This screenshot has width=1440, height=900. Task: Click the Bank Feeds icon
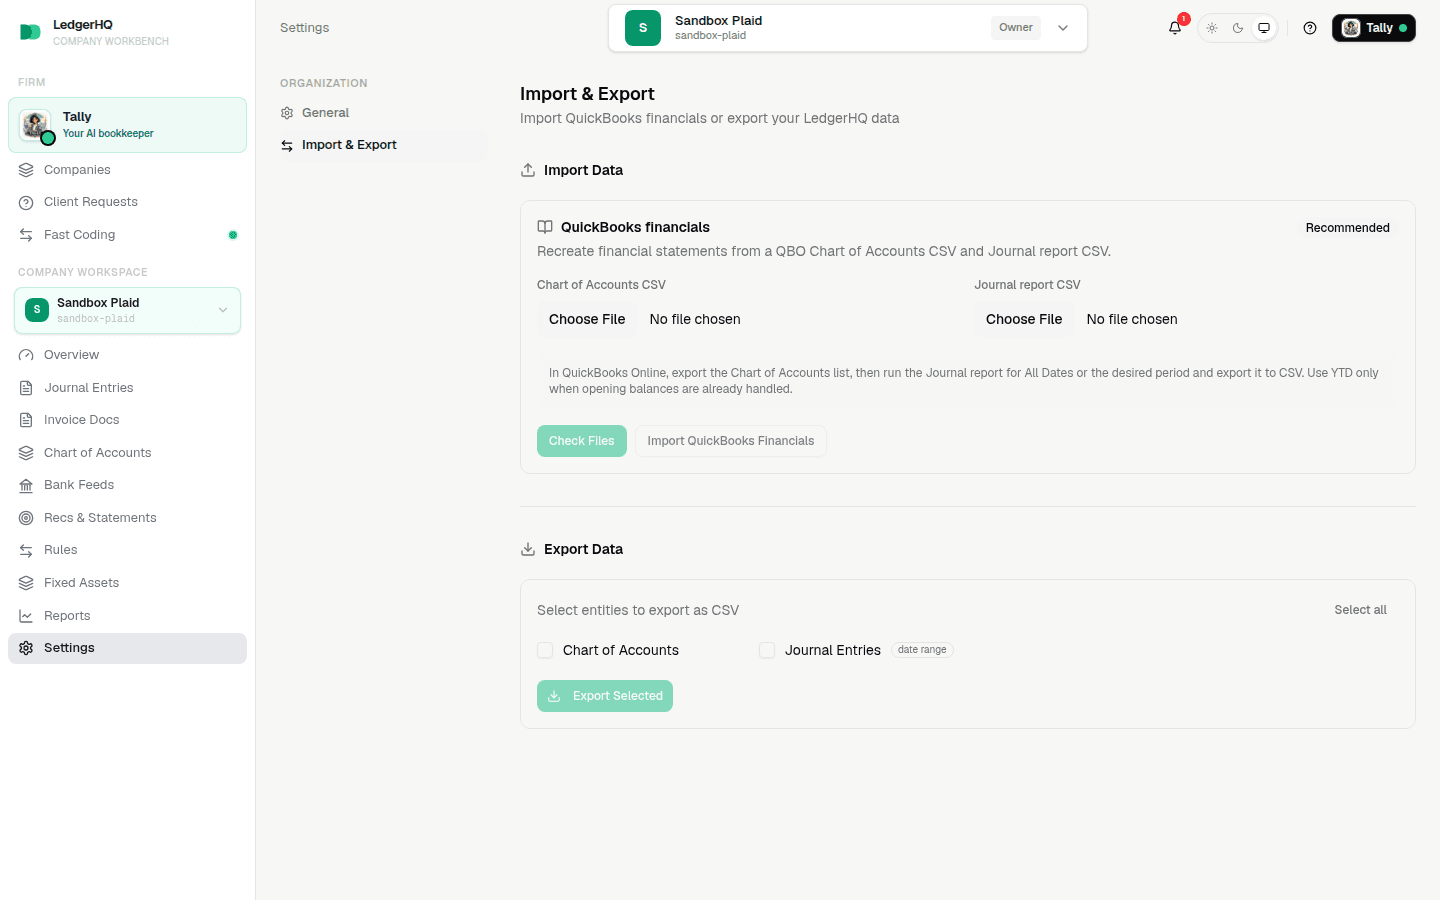[x=26, y=485]
